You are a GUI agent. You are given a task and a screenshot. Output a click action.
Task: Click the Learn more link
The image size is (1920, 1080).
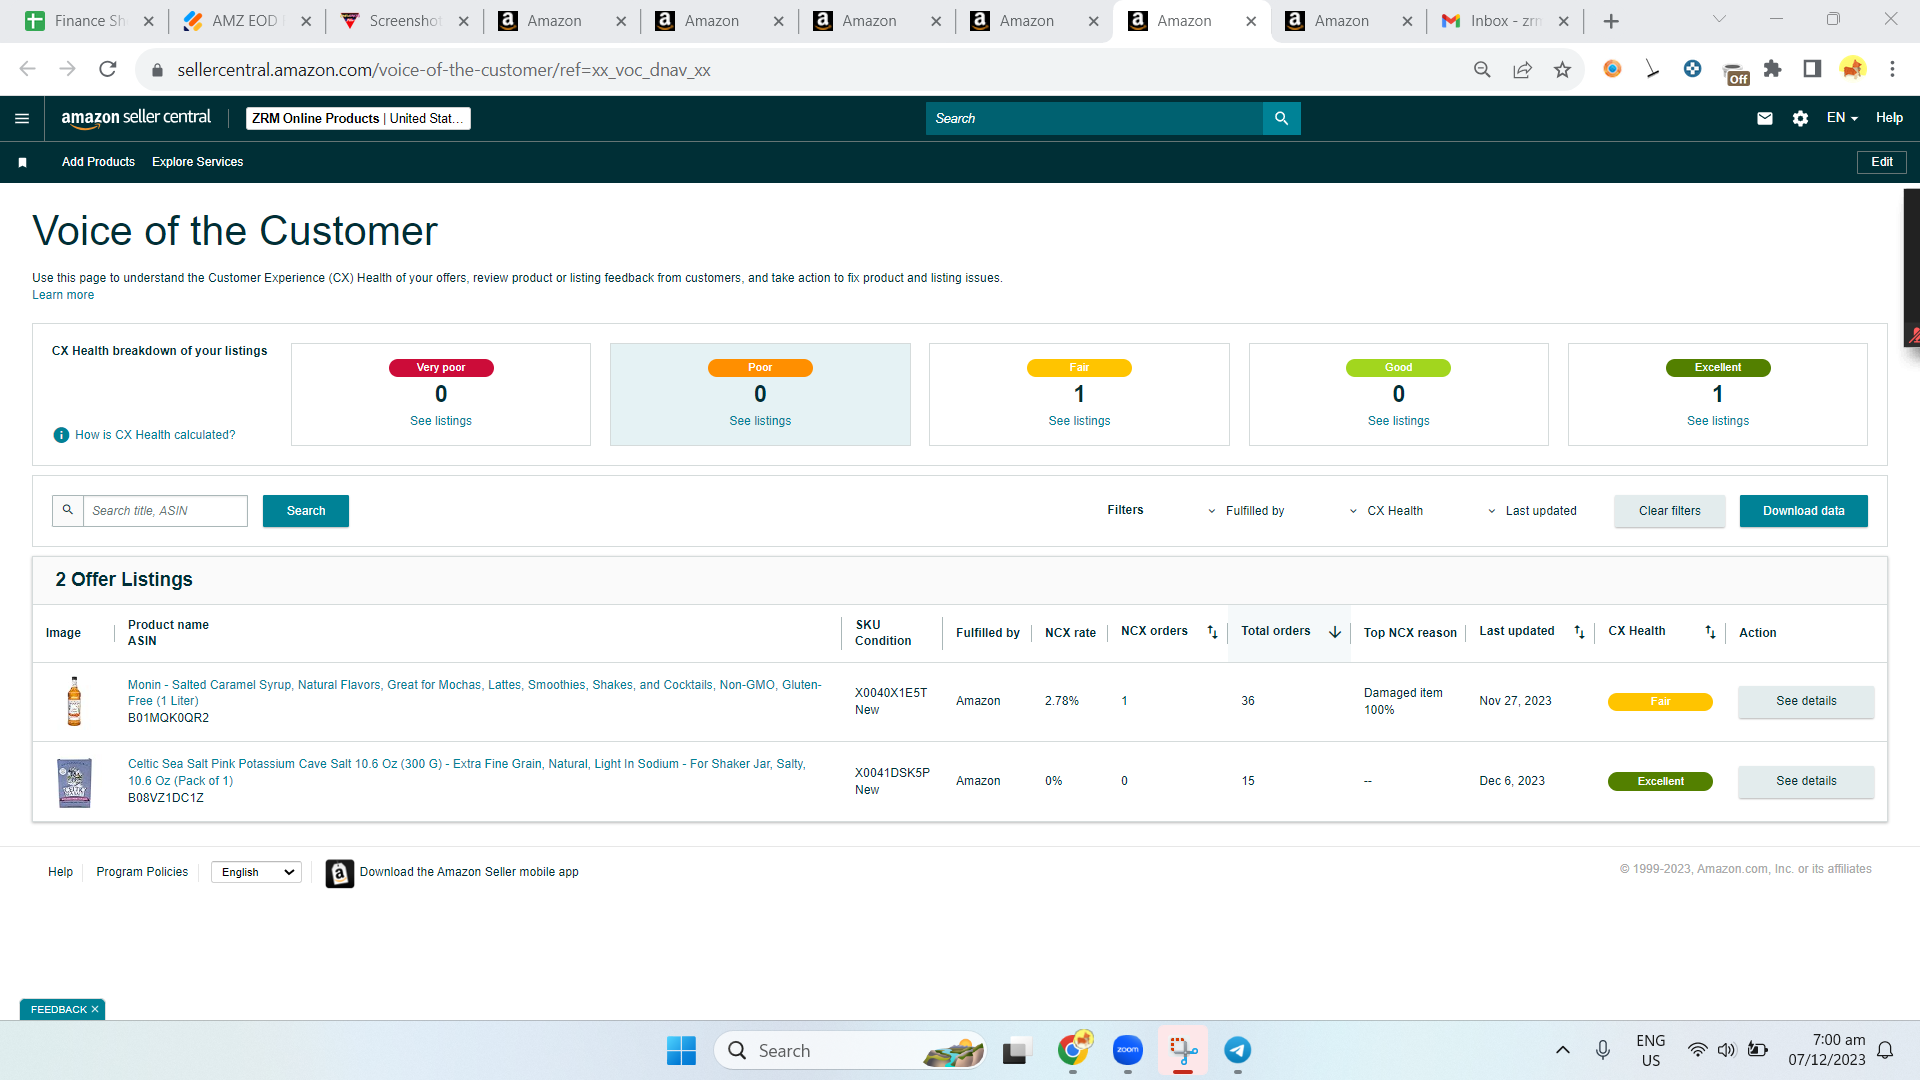coord(63,295)
